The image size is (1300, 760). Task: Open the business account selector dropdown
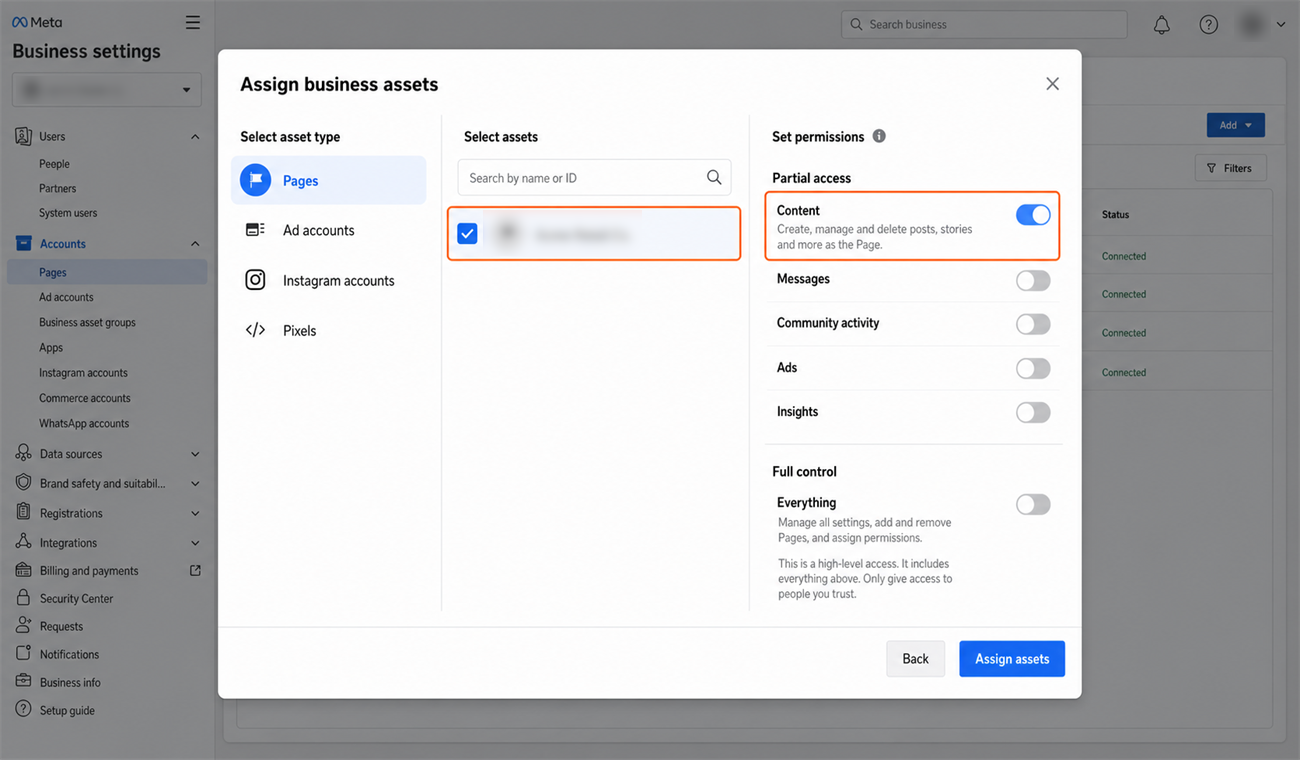(x=107, y=90)
